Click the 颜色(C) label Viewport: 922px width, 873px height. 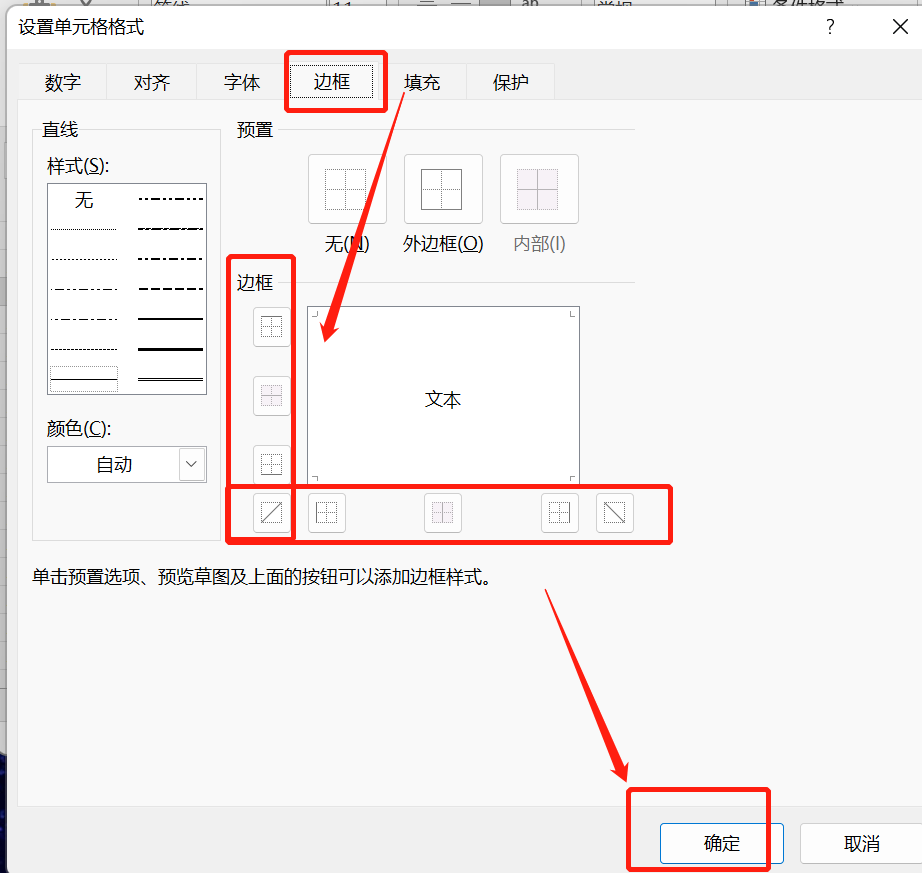79,429
